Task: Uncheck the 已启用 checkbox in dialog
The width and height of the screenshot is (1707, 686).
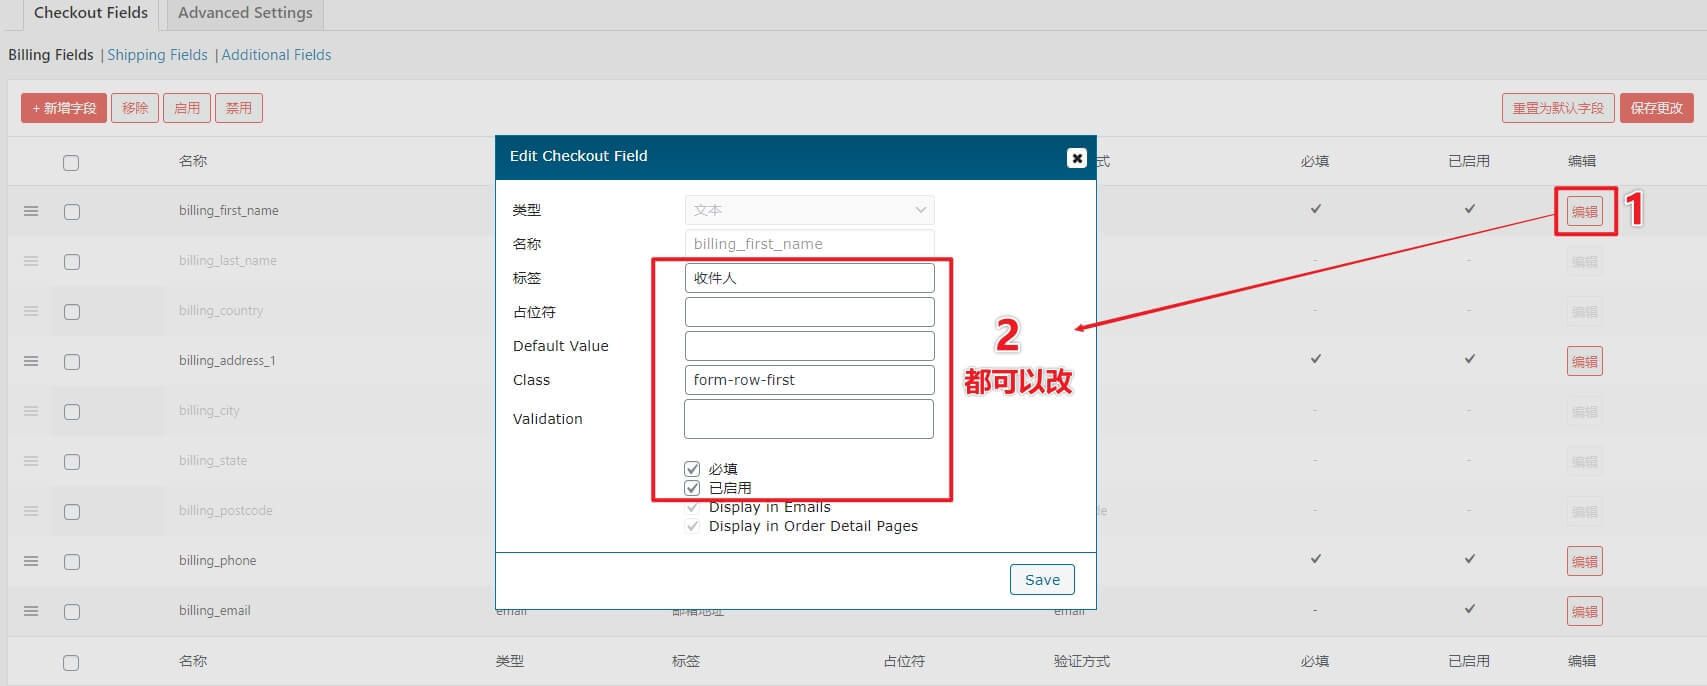Action: point(692,488)
